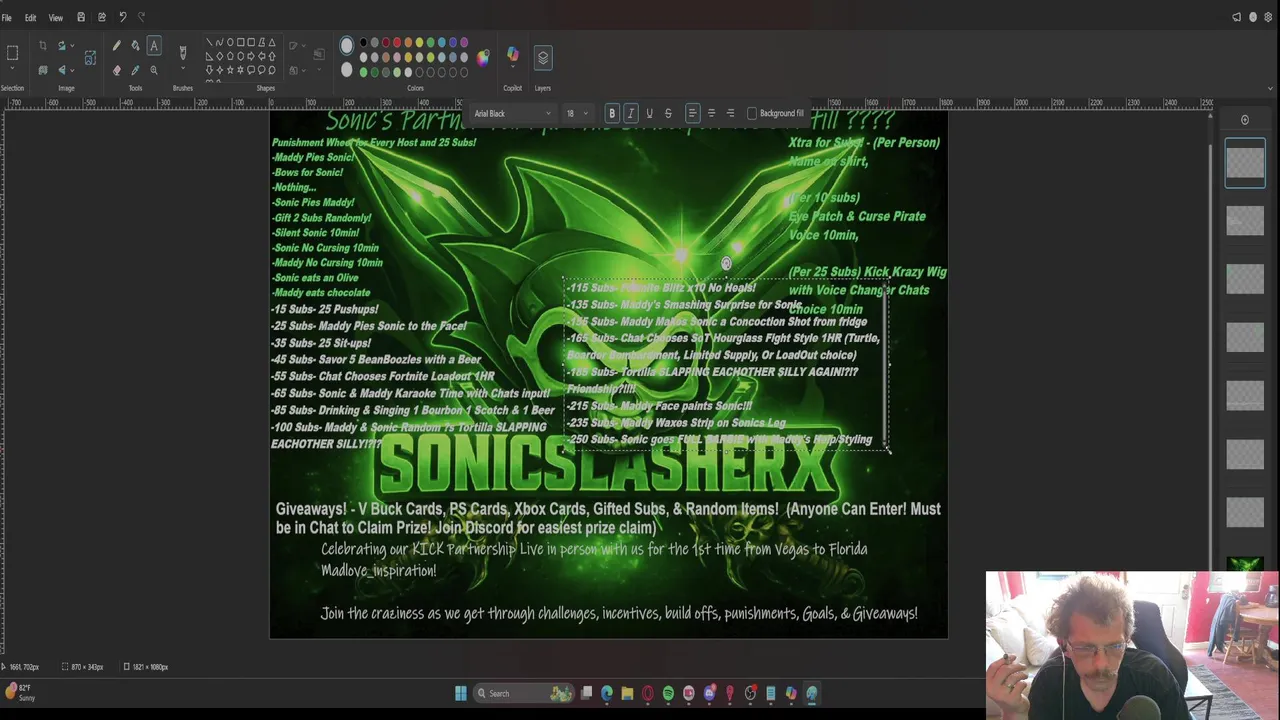Select the Eraser tool

pyautogui.click(x=116, y=70)
